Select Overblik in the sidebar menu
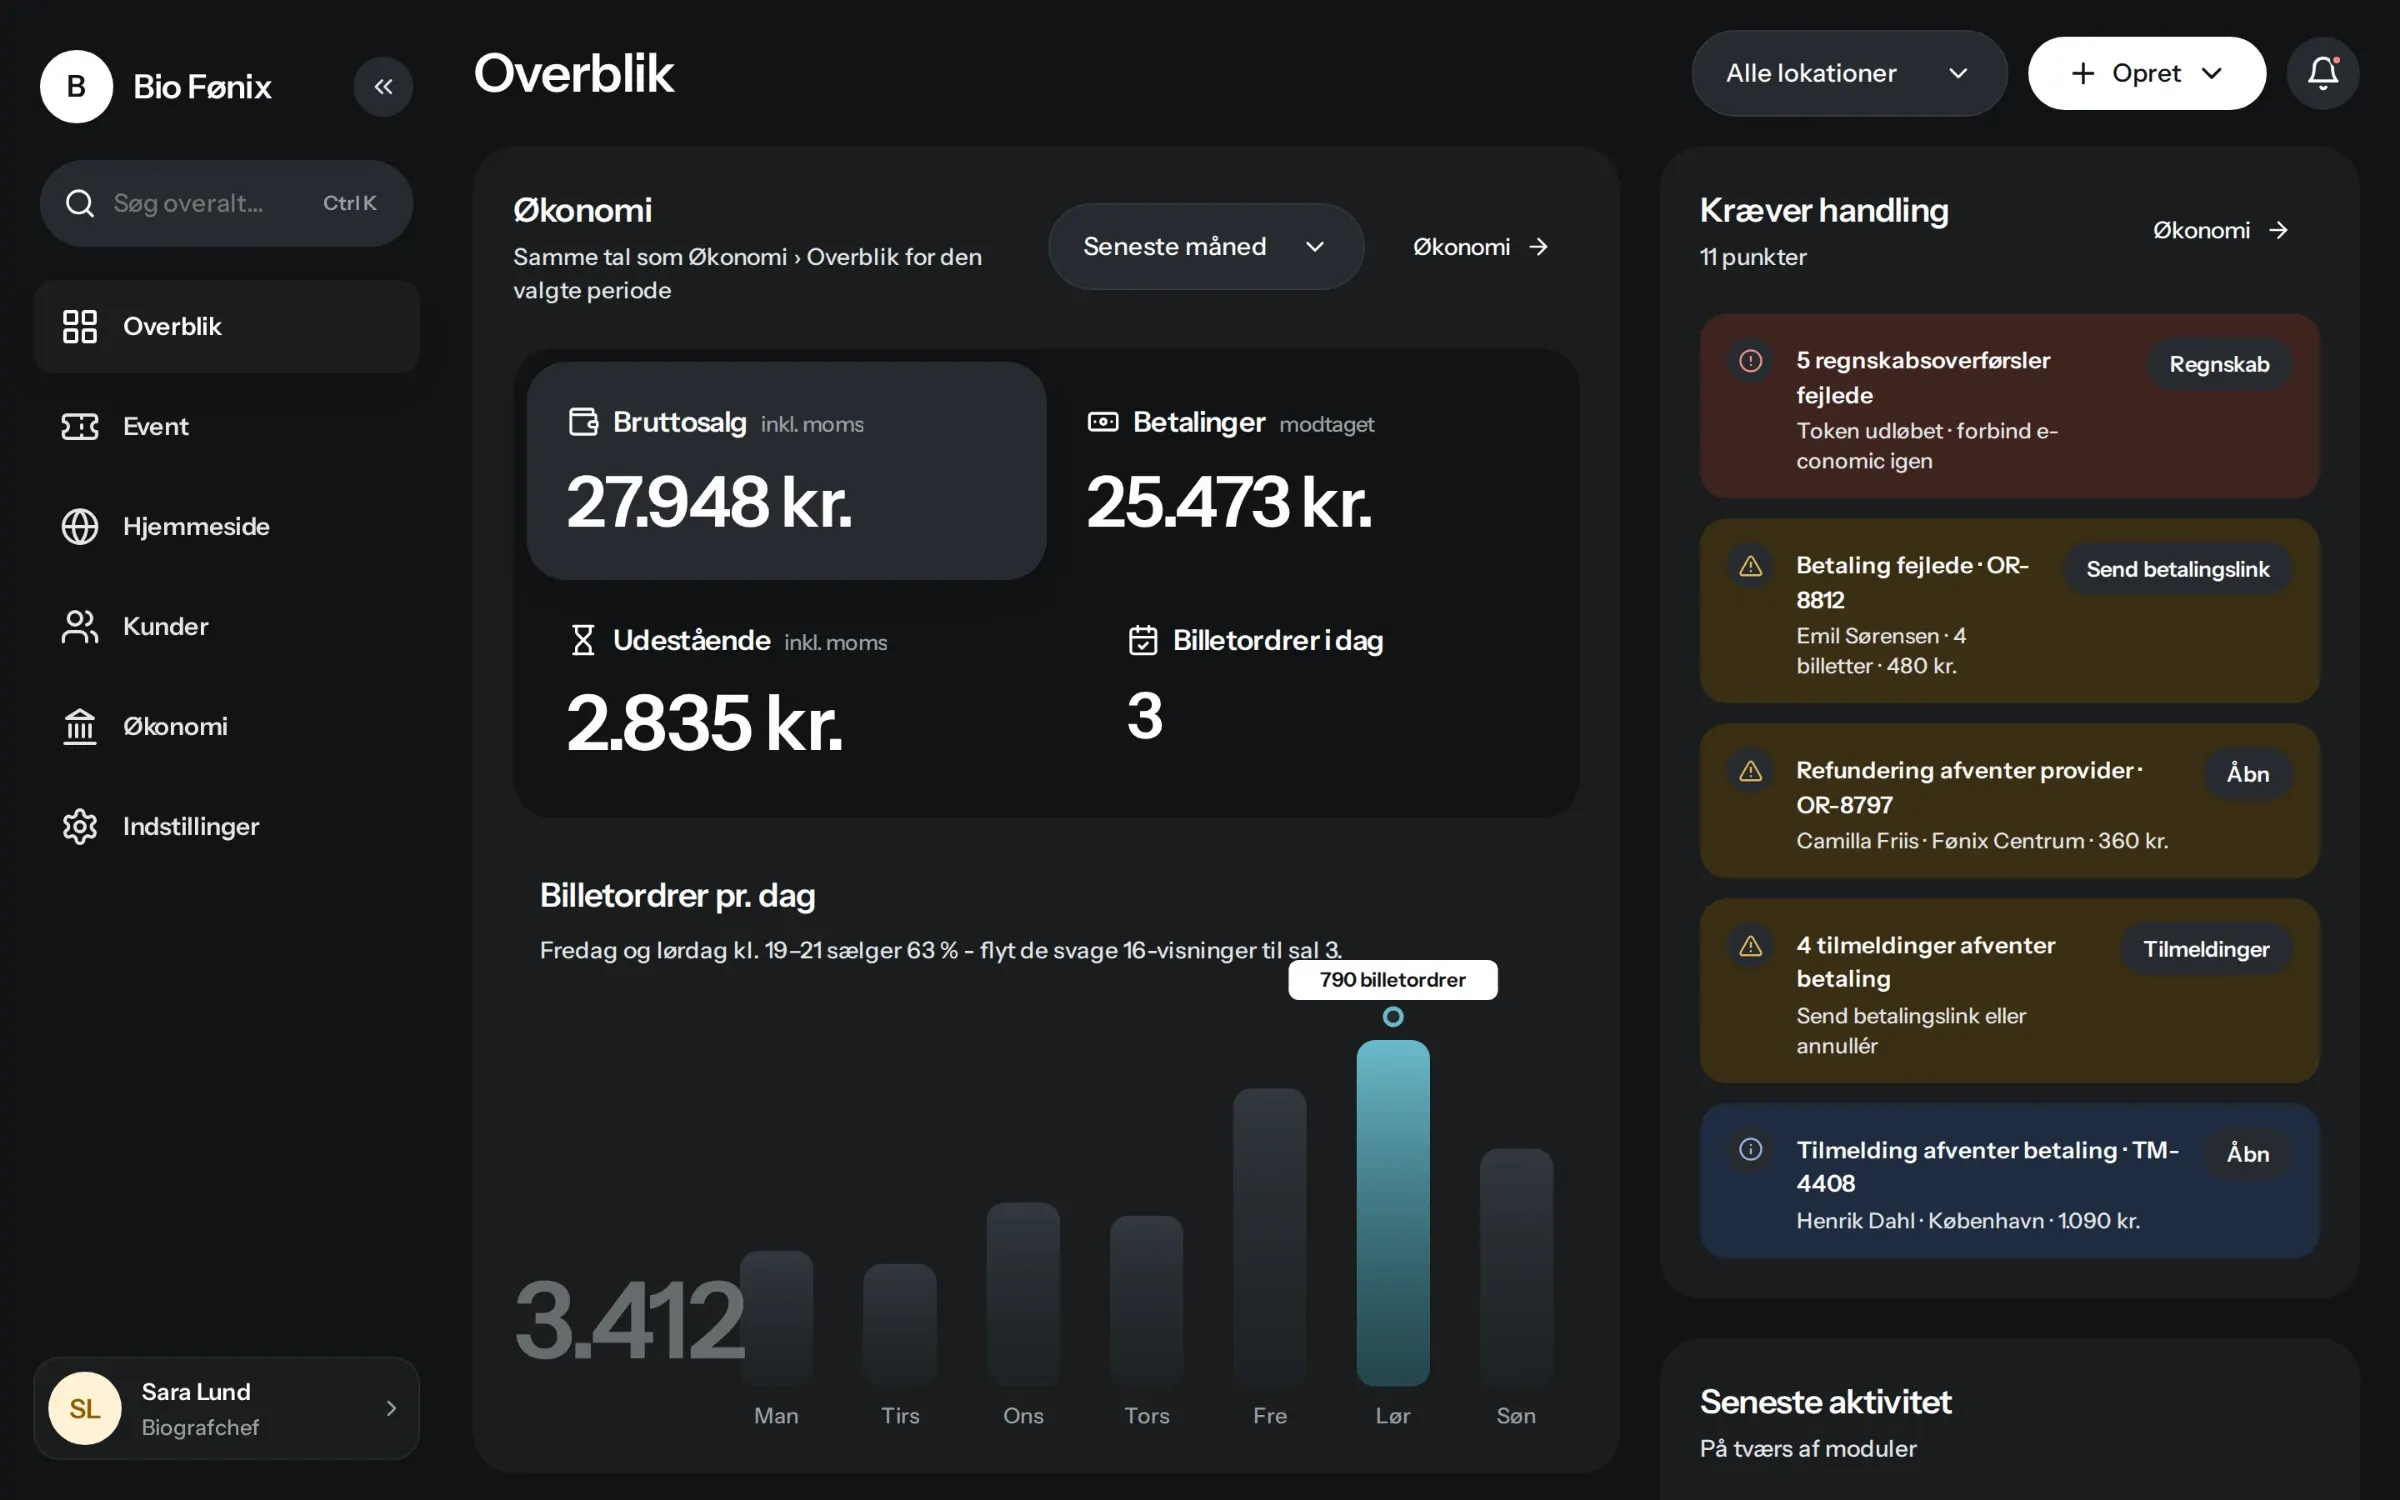Screen dimensions: 2400x1500 226,327
